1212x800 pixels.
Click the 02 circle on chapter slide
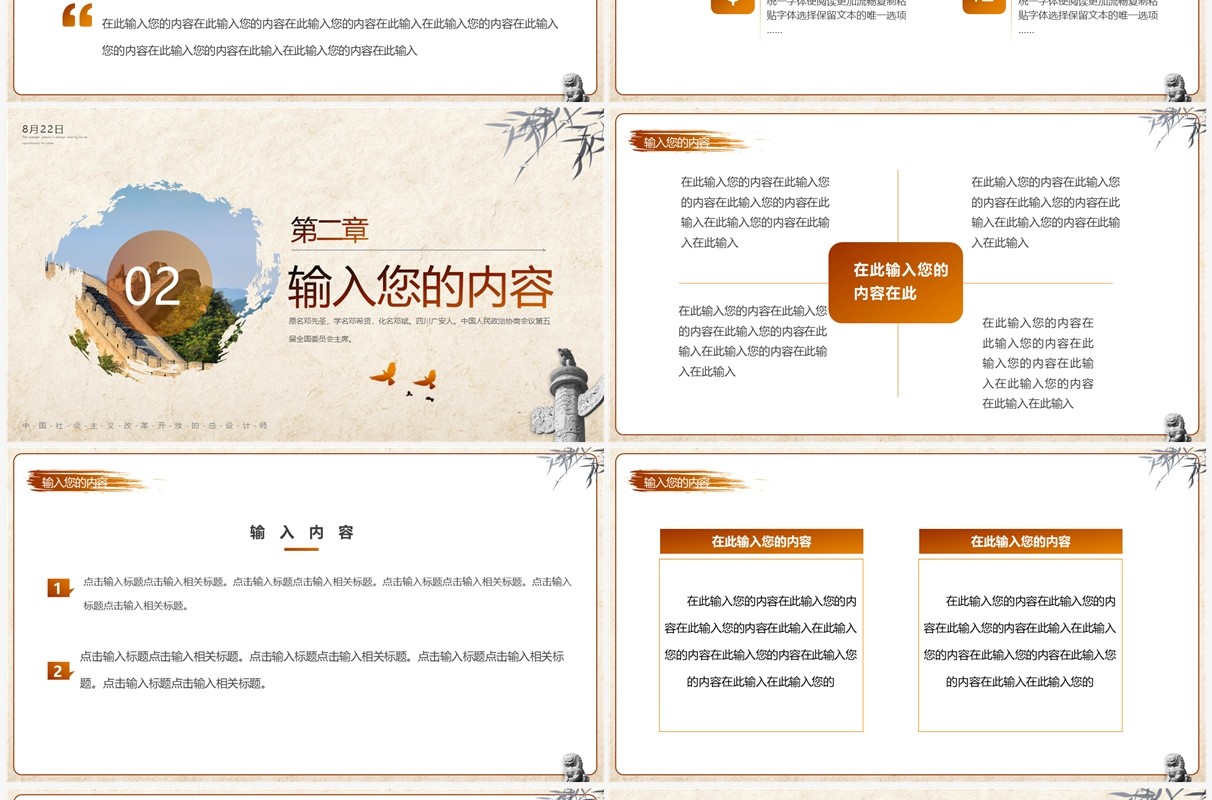[159, 284]
